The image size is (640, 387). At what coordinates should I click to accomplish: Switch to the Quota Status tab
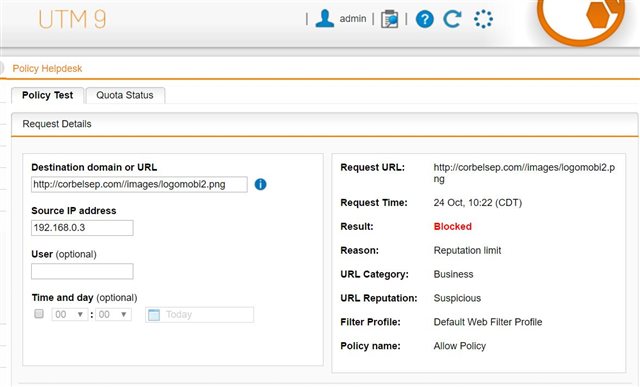click(125, 95)
